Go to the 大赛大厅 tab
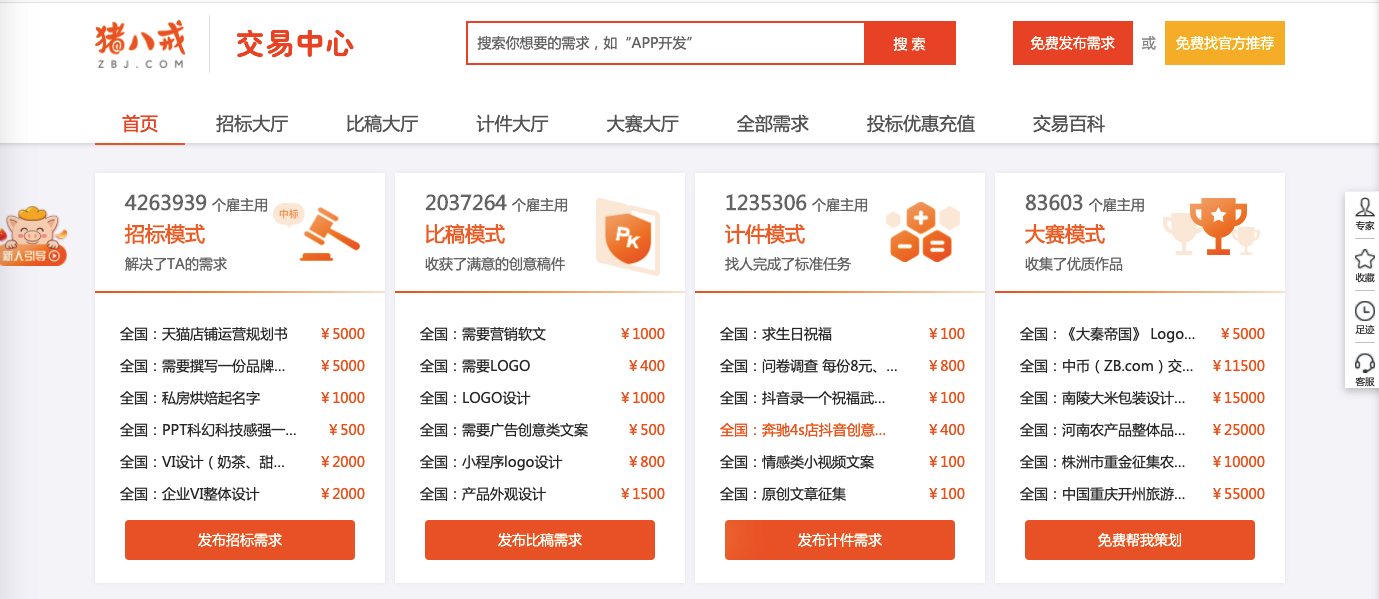 point(642,124)
